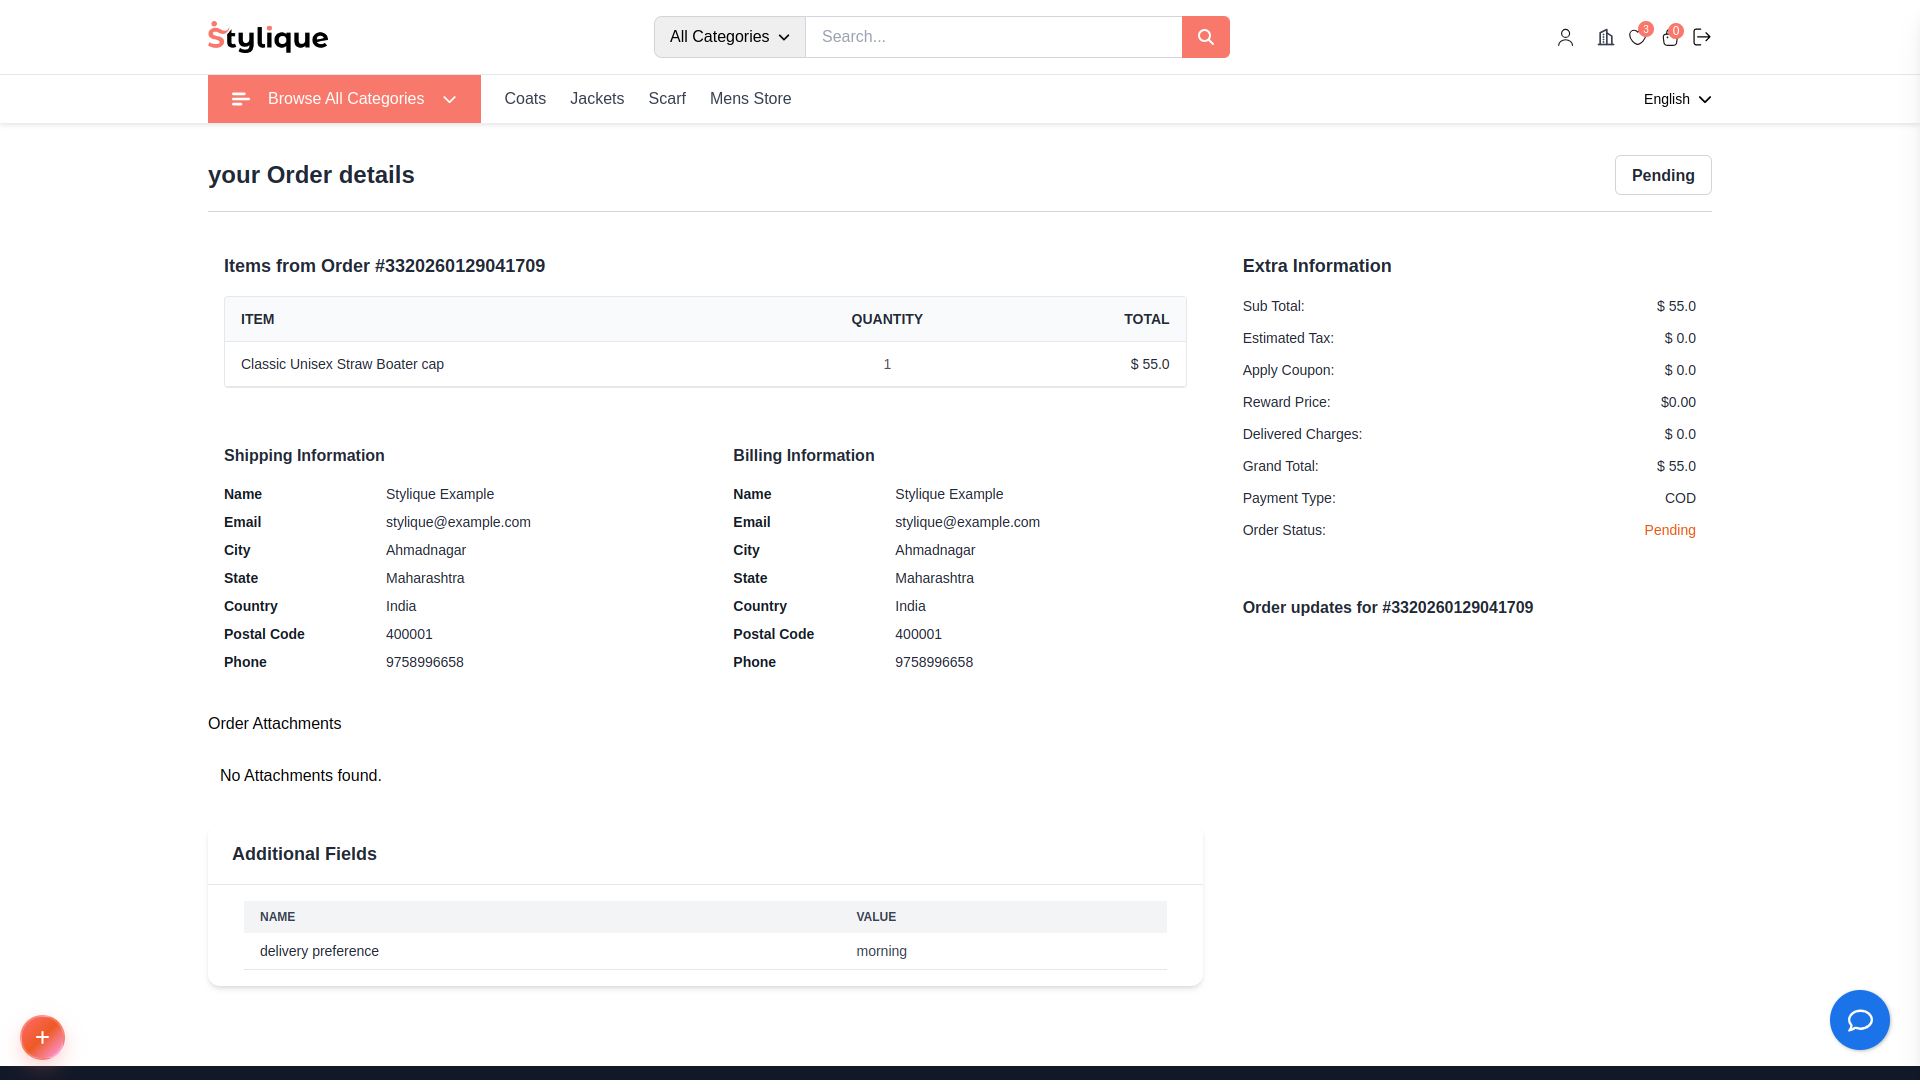This screenshot has width=1920, height=1080.
Task: Open the Scarf category link
Action: [667, 99]
